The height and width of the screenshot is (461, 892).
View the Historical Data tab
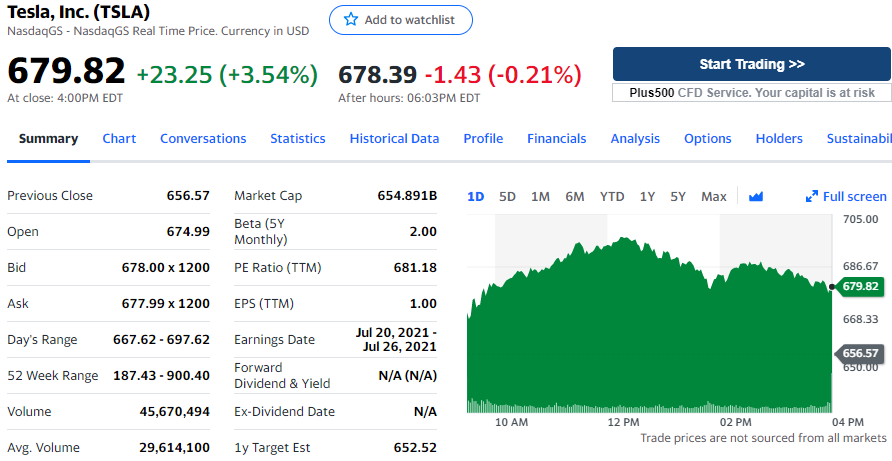click(x=394, y=139)
